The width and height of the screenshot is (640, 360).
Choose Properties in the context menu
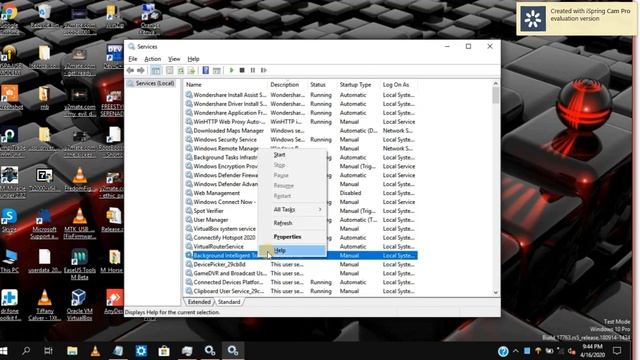292,237
